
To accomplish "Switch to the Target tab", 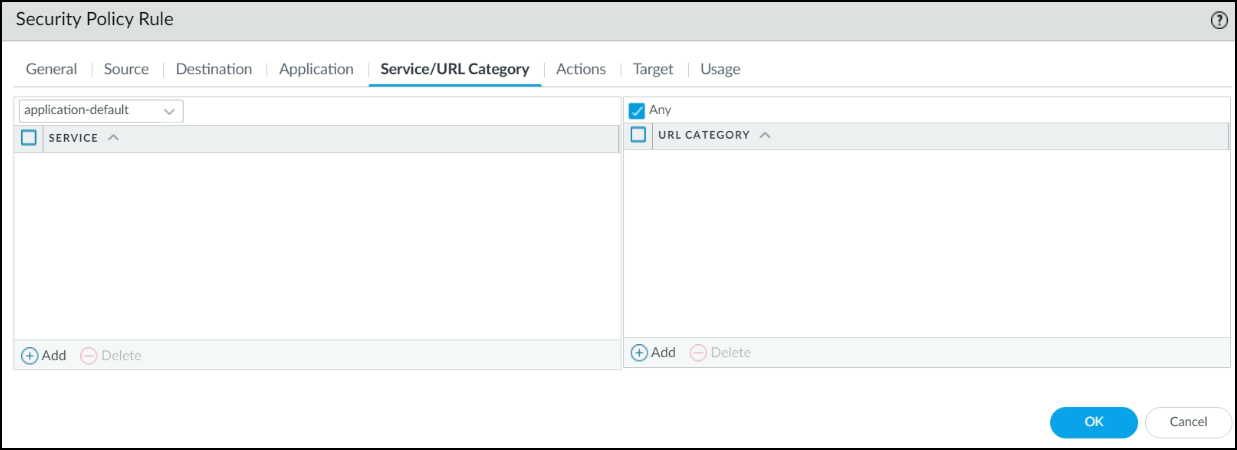I will tap(653, 69).
